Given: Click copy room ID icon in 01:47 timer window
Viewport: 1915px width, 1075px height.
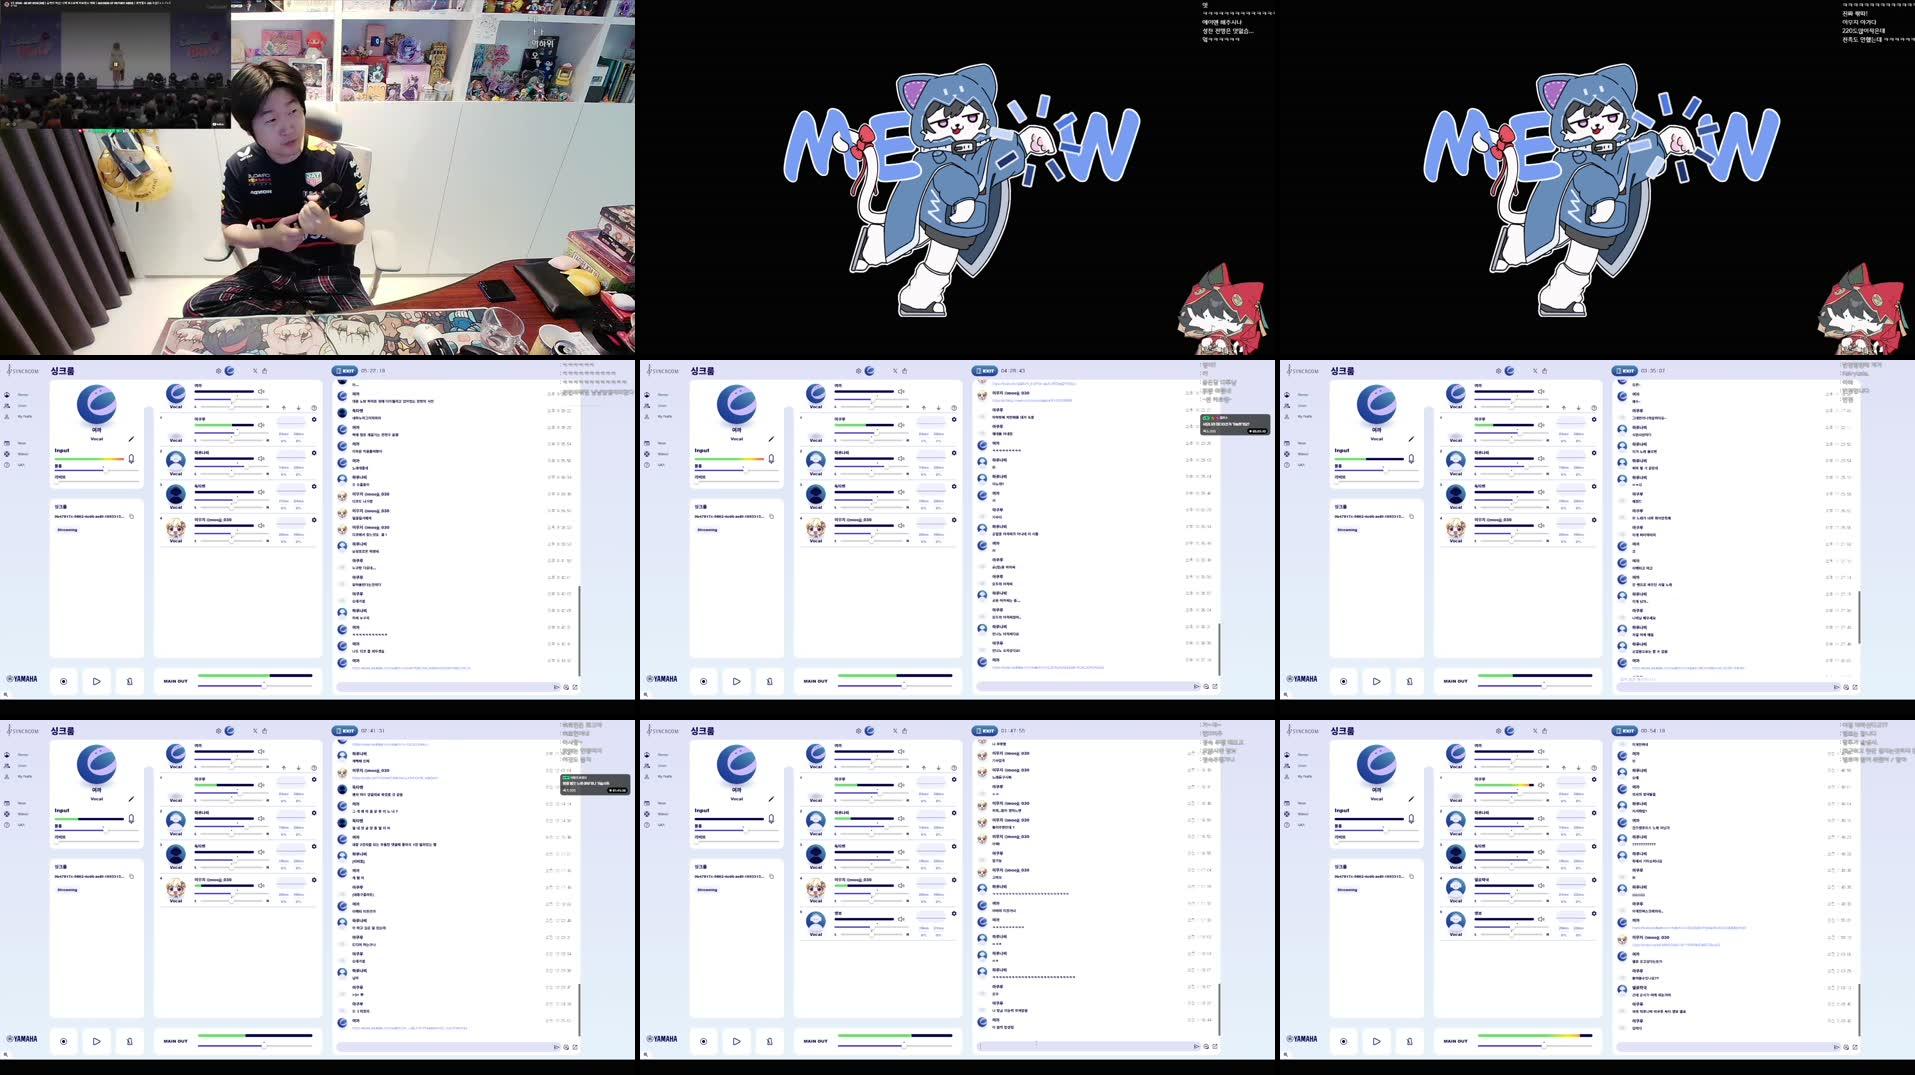Looking at the screenshot, I should click(771, 877).
